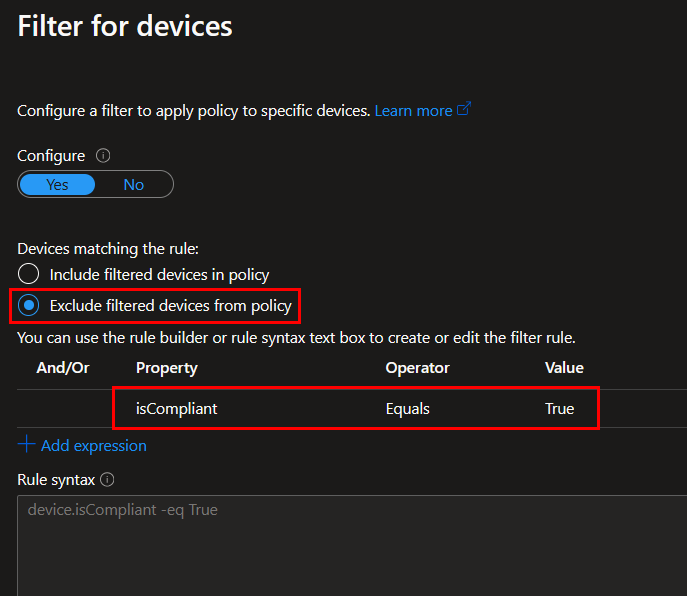This screenshot has height=596, width=687.
Task: Click the Add expression link
Action: point(93,445)
